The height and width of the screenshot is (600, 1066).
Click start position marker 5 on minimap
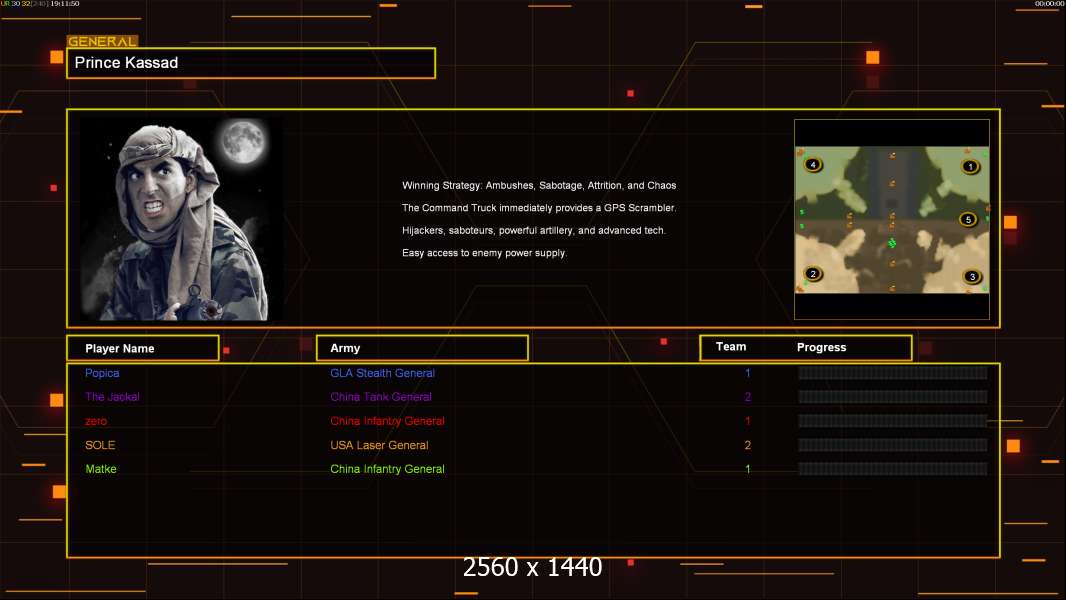(968, 219)
